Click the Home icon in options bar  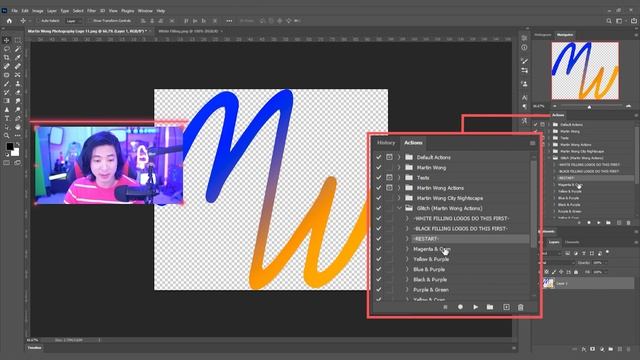click(x=9, y=21)
